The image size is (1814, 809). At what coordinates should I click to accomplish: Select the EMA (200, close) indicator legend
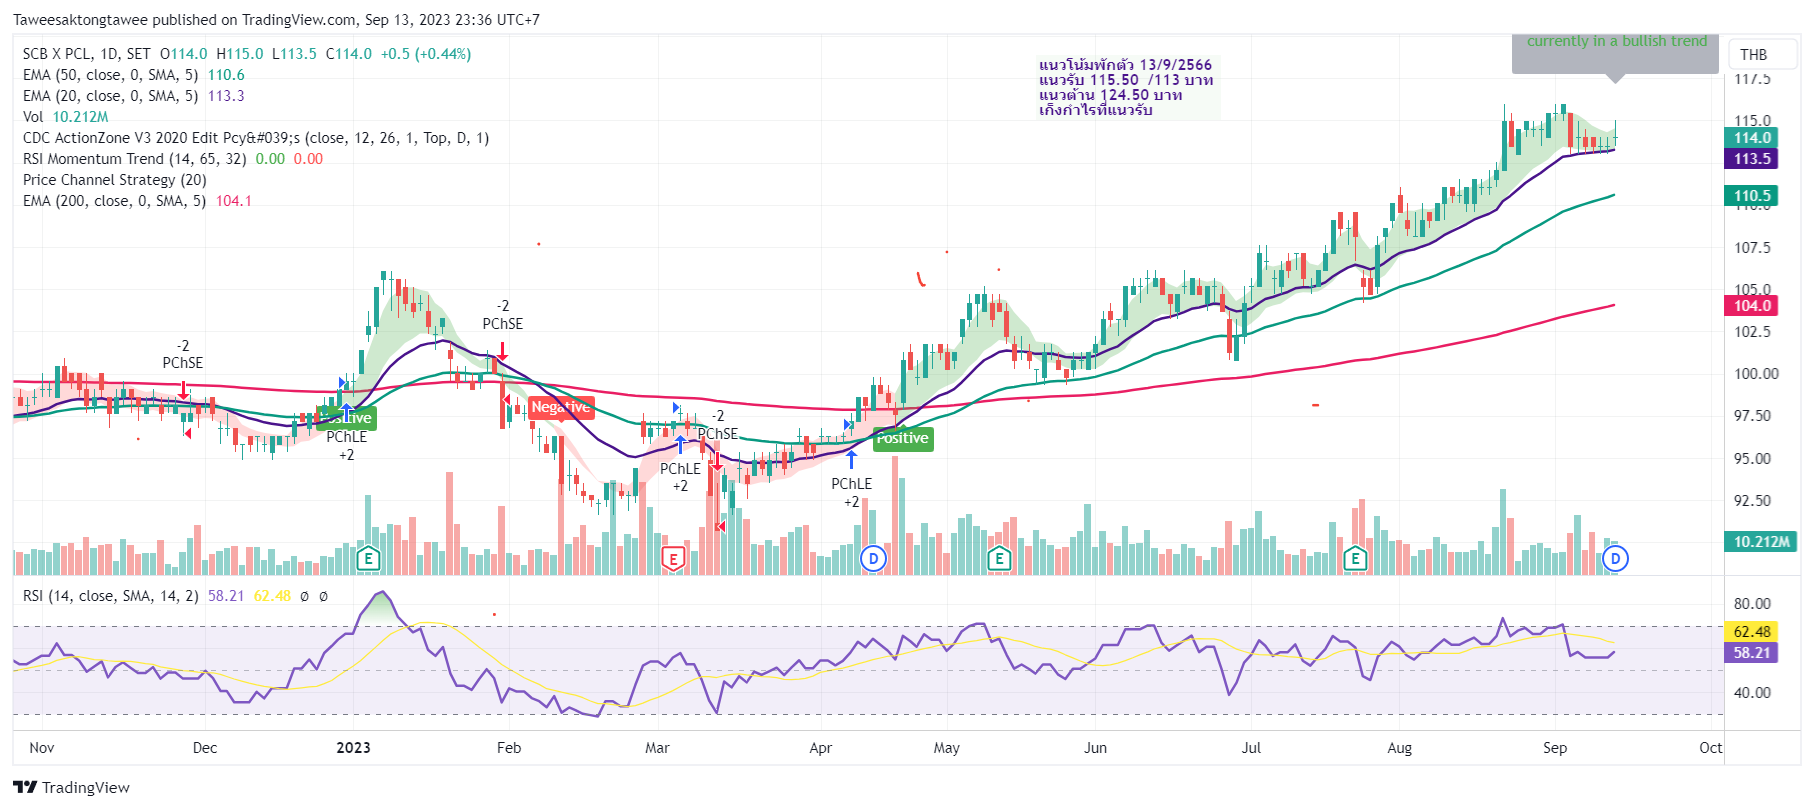[137, 201]
